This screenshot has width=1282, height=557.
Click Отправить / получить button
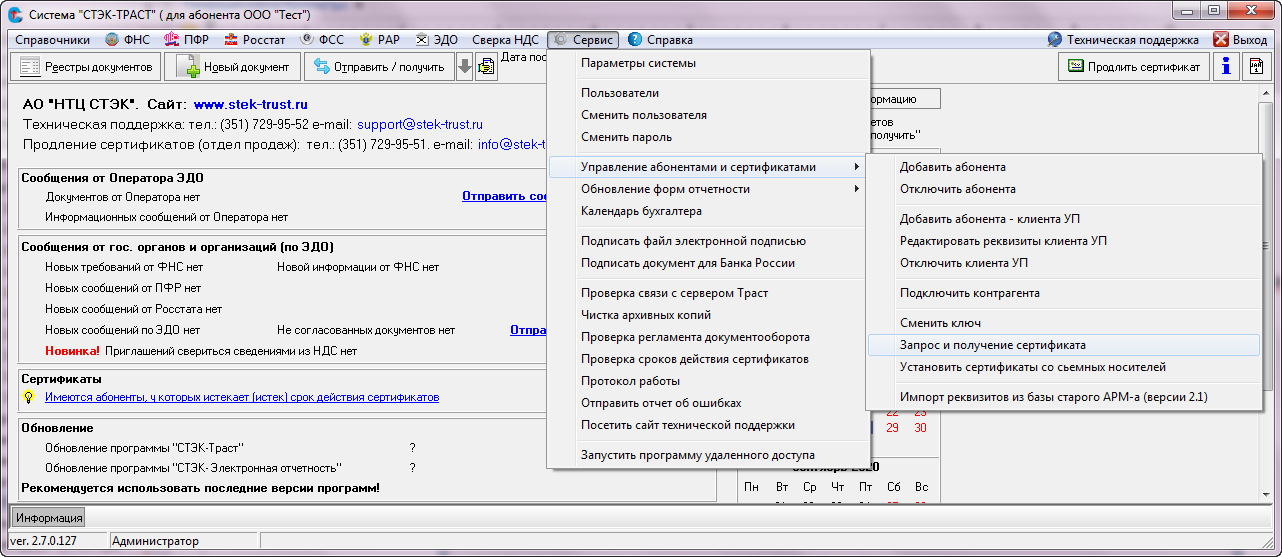click(379, 67)
